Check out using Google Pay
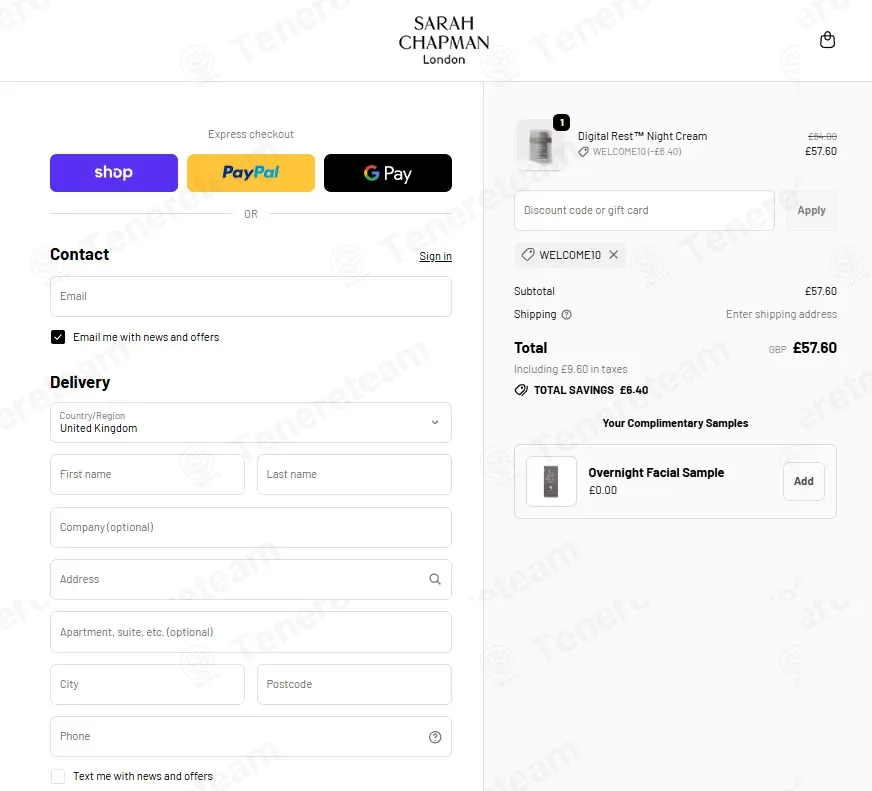The image size is (872, 791). pos(388,173)
